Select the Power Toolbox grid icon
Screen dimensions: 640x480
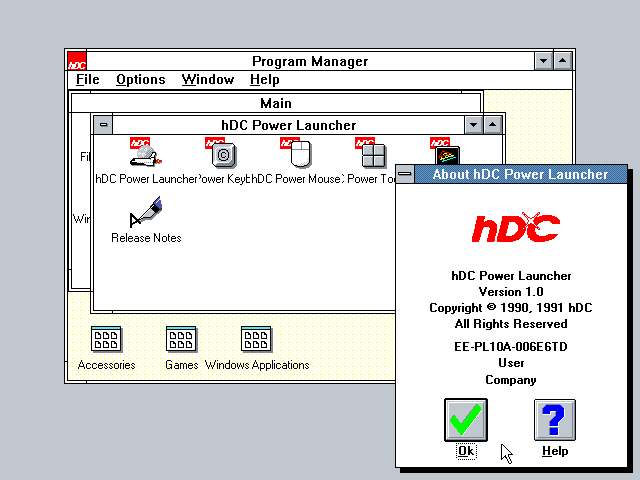point(371,153)
